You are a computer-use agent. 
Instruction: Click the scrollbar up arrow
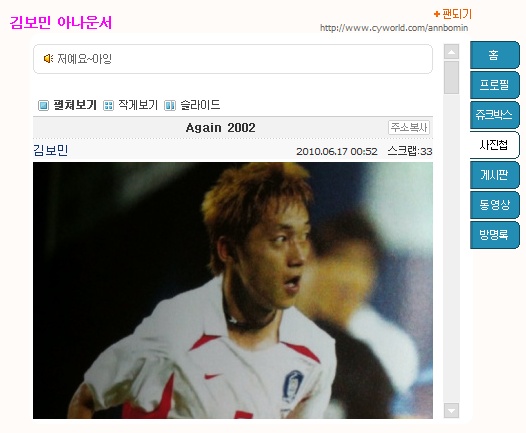point(451,52)
